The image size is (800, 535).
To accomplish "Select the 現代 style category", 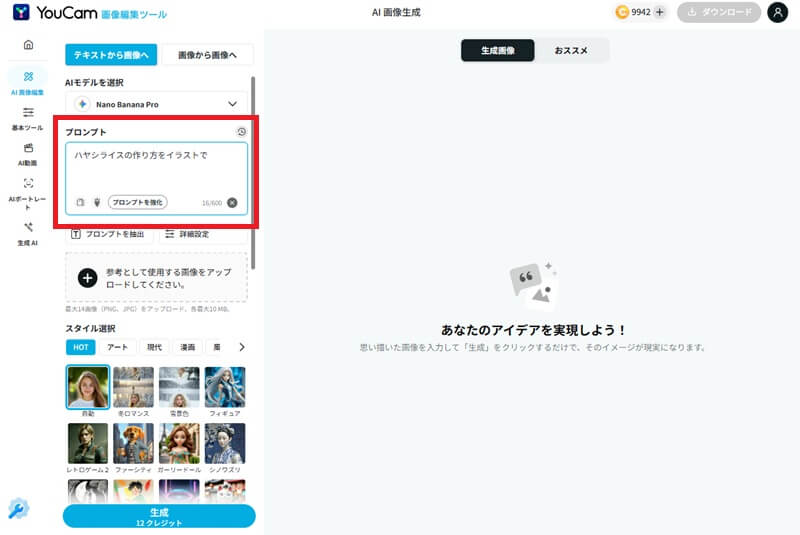I will pyautogui.click(x=154, y=347).
